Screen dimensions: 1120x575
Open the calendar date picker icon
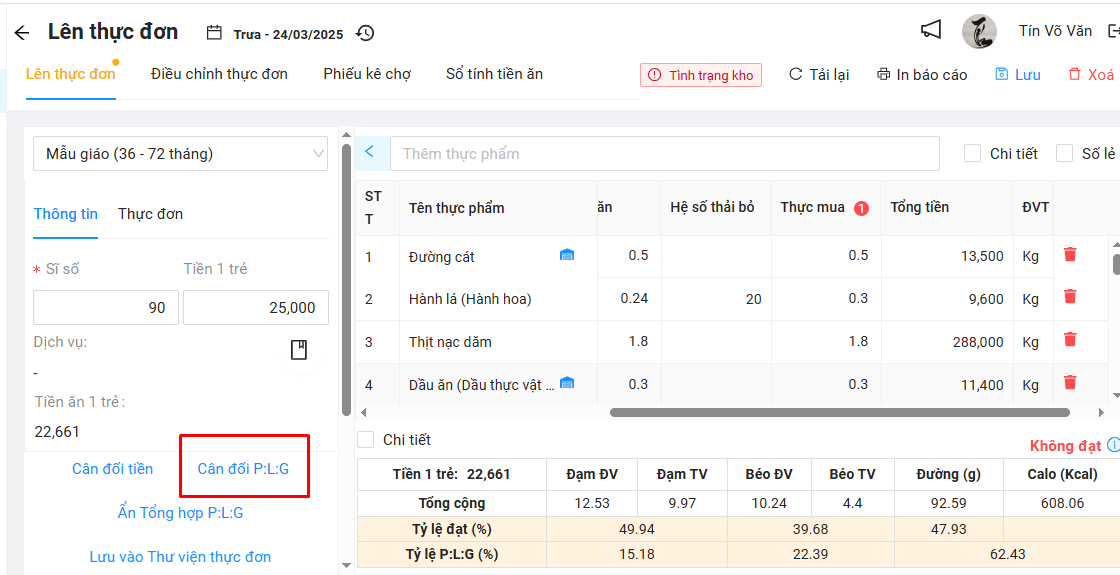[x=214, y=33]
